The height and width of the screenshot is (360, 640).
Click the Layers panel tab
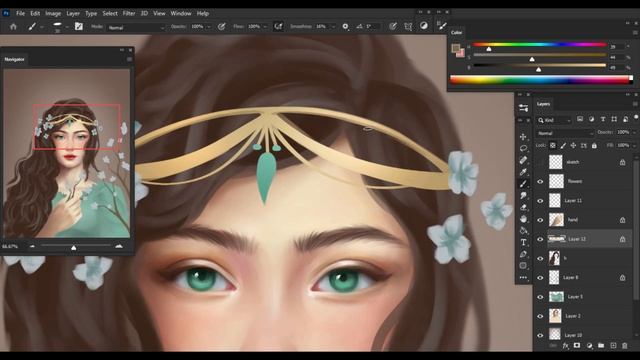tap(543, 104)
